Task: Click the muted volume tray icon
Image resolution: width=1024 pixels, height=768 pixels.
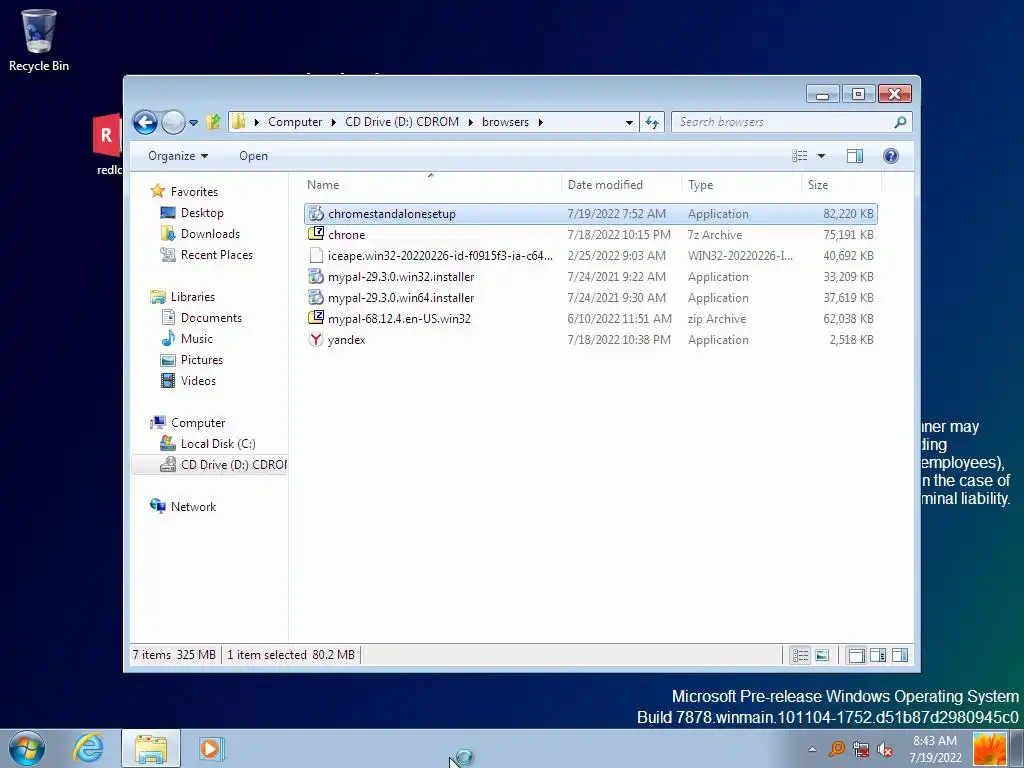Action: pyautogui.click(x=885, y=749)
